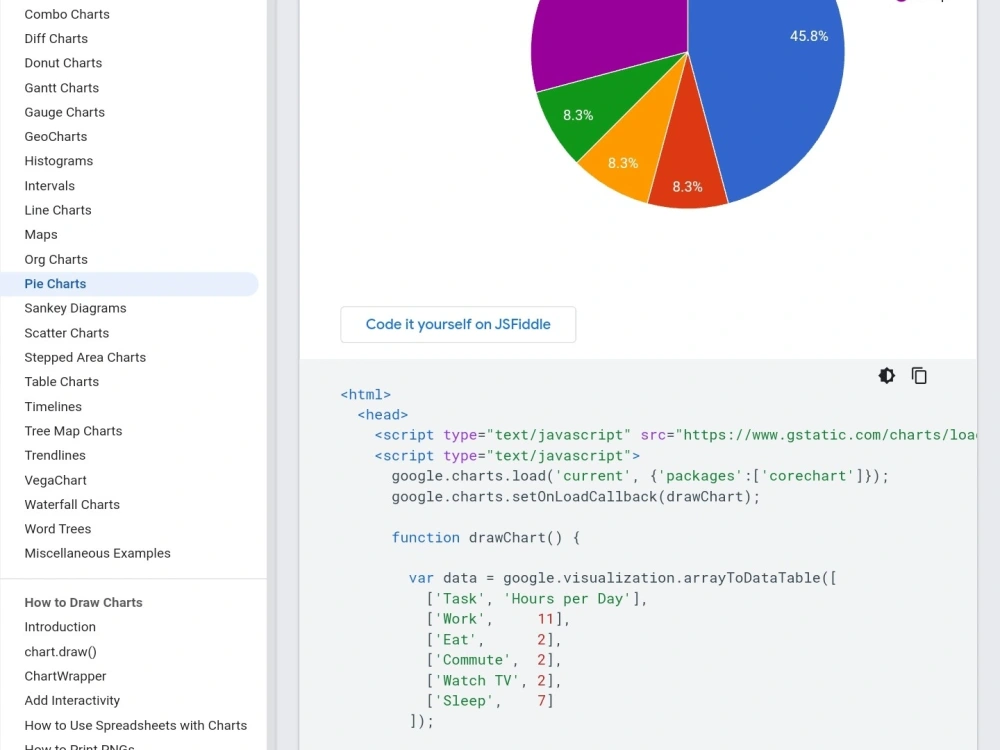This screenshot has width=1000, height=750.
Task: Select the How to Draw Charts heading
Action: (84, 602)
